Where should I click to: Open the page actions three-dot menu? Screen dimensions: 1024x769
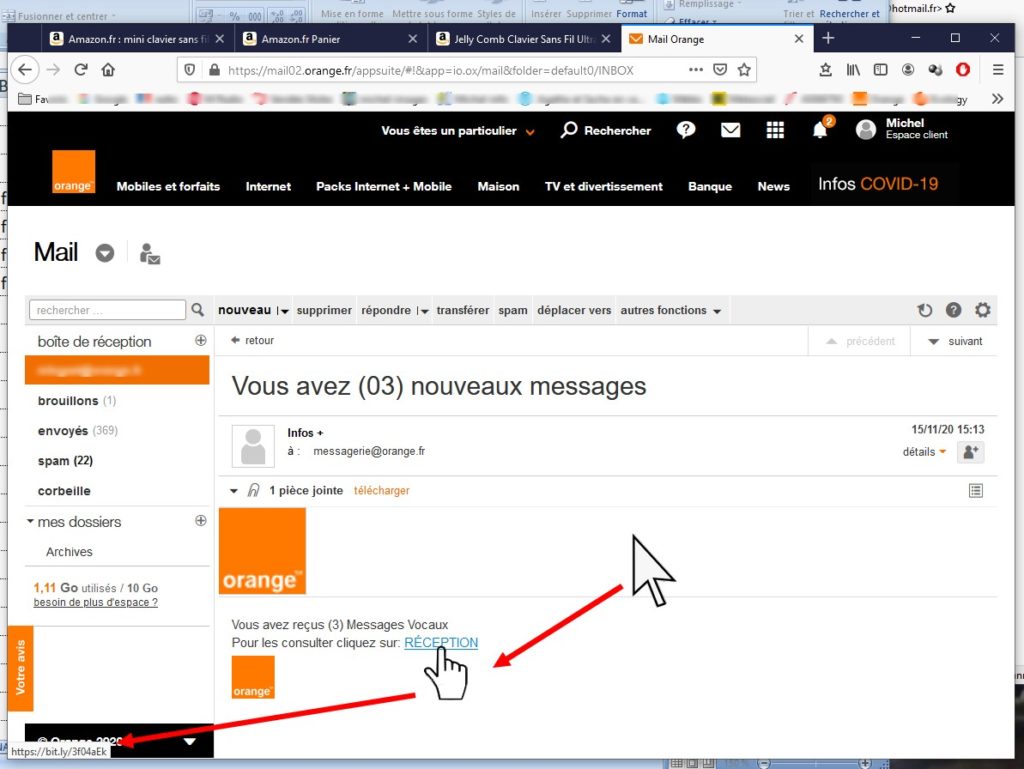(696, 70)
